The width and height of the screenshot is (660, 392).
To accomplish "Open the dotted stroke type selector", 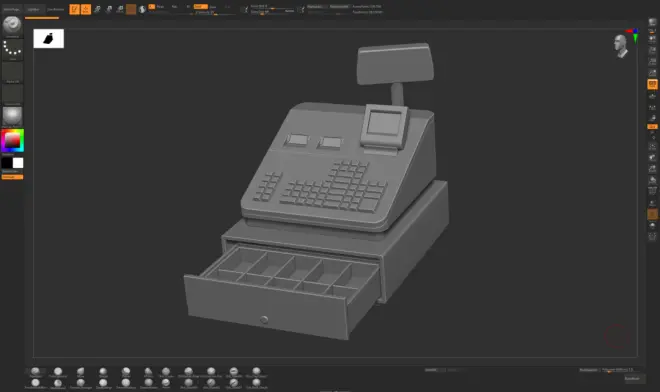I will [x=12, y=50].
